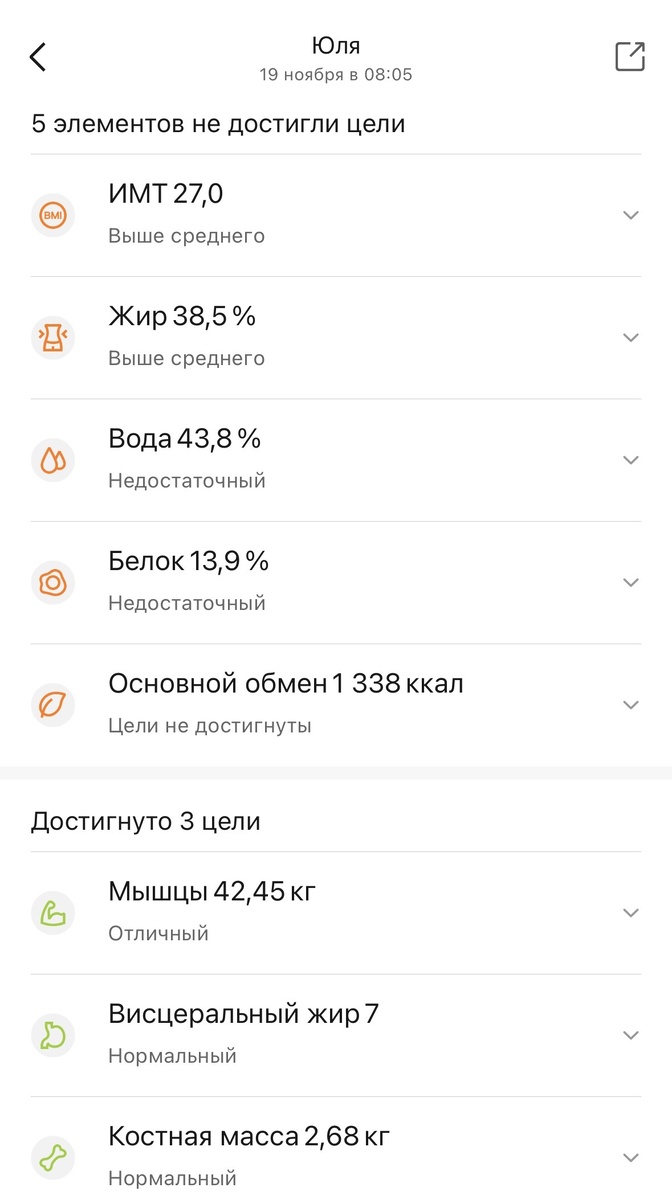The height and width of the screenshot is (1200, 672).
Task: Expand Основной обмен 1 338 ккал details
Action: (x=630, y=704)
